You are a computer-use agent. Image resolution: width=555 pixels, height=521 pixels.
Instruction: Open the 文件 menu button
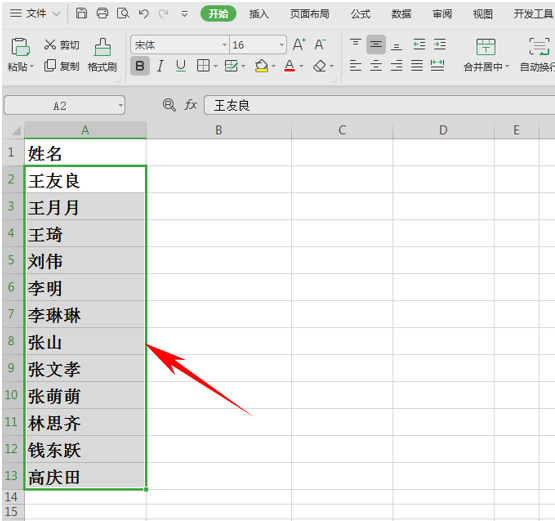tap(35, 14)
